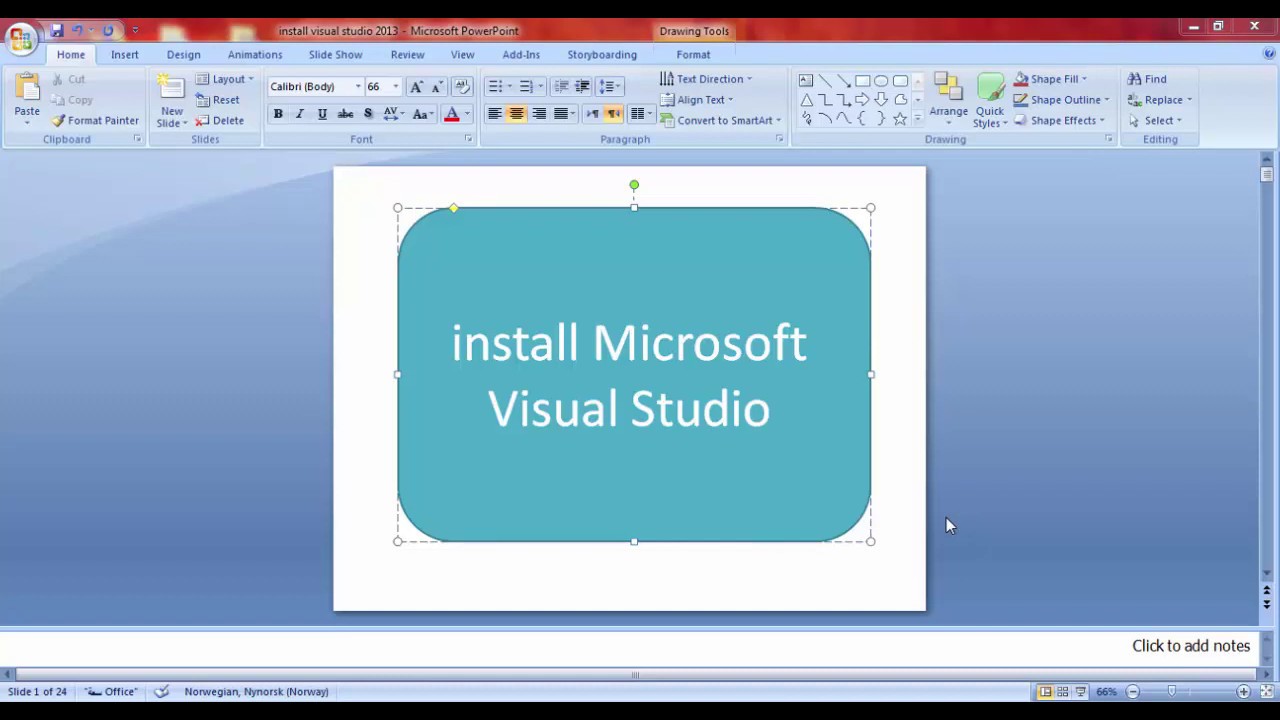Screen dimensions: 1280x720
Task: Switch to the Insert tab
Action: (x=125, y=55)
